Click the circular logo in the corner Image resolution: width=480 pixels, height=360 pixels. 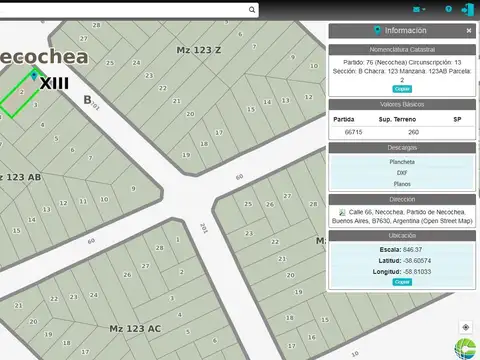[465, 349]
